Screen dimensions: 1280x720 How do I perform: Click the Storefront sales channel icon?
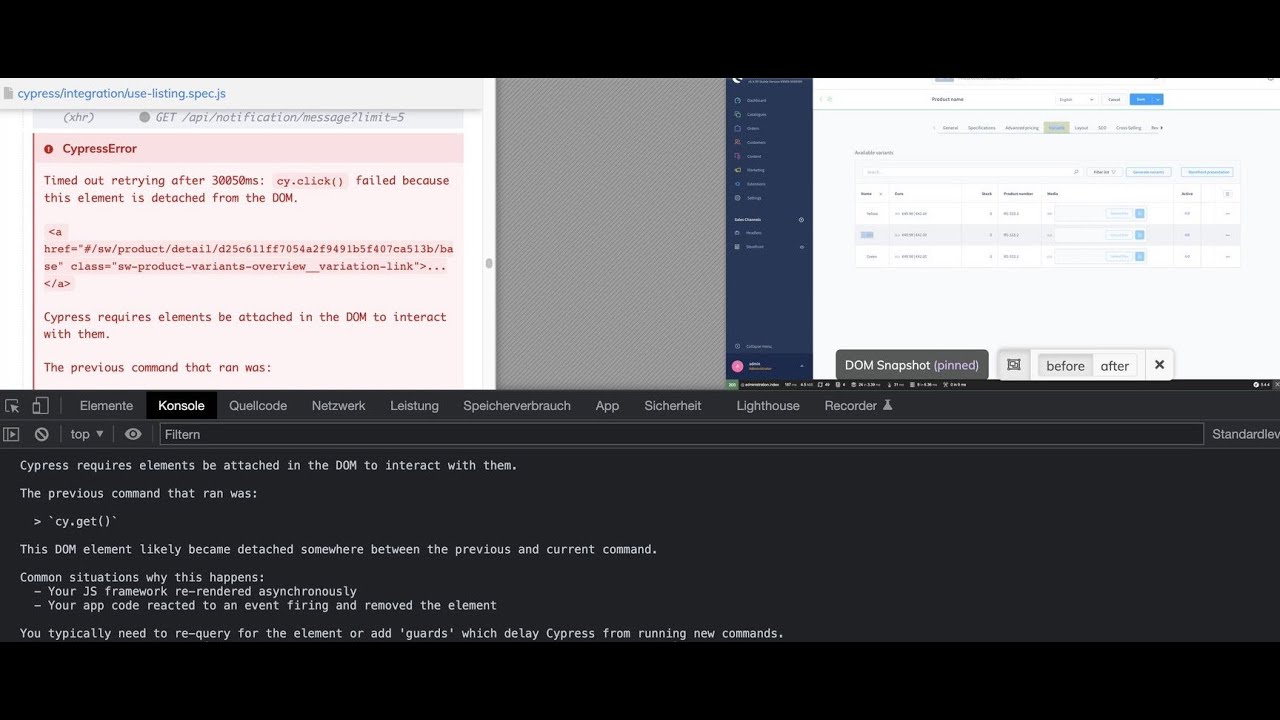point(737,247)
